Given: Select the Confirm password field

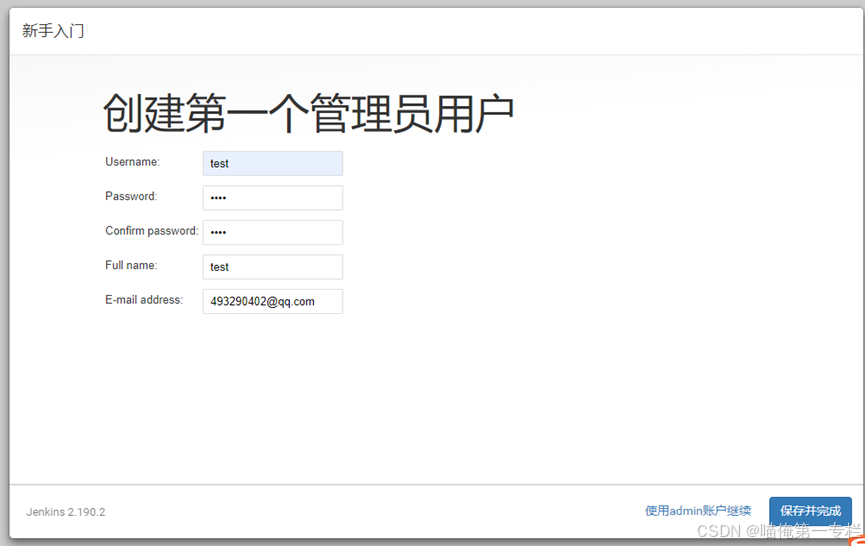Looking at the screenshot, I should 273,232.
